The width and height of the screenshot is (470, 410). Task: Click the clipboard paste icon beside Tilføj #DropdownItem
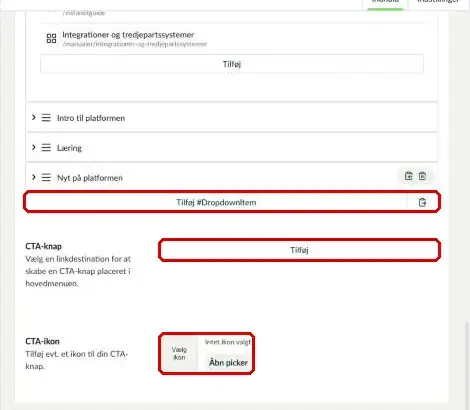pos(422,202)
